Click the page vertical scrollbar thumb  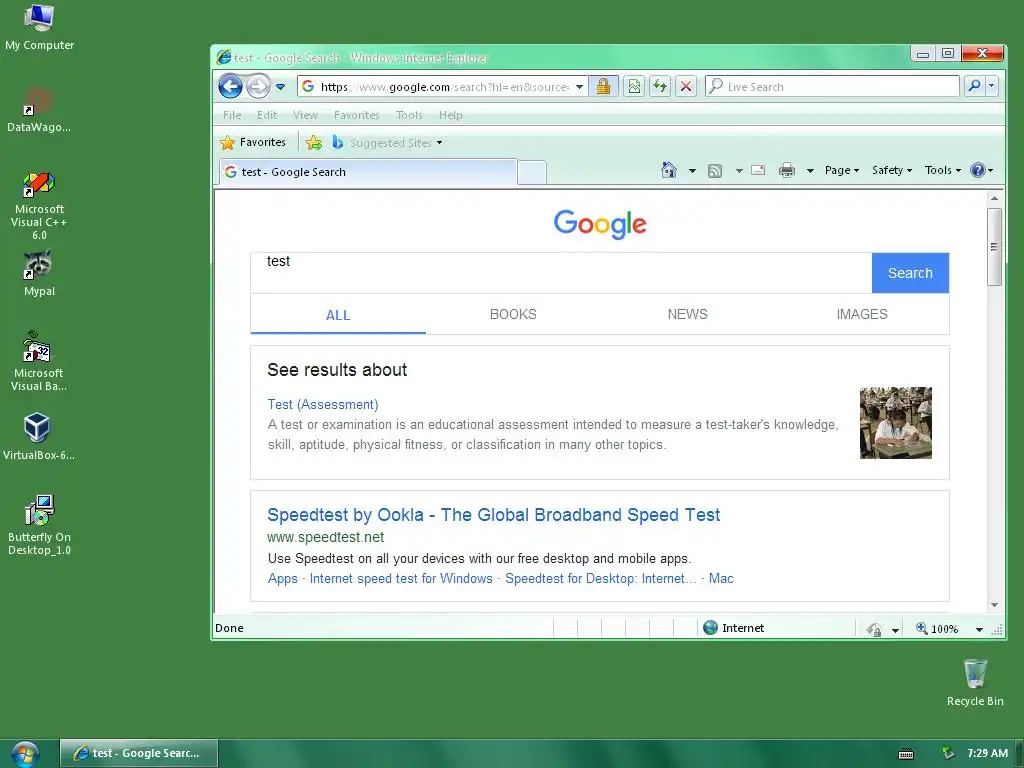click(x=994, y=247)
